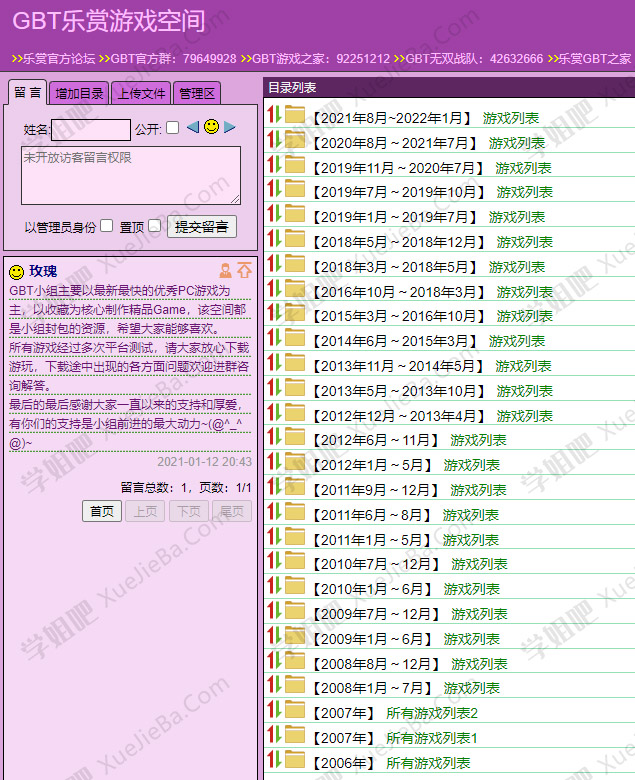Image resolution: width=635 pixels, height=780 pixels.
Task: Open 【2012年6月~11月】 游戏列表
Action: coord(410,440)
